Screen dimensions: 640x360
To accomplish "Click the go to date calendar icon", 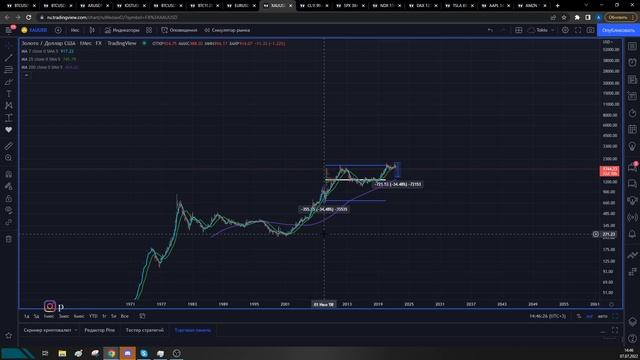I will (x=142, y=316).
